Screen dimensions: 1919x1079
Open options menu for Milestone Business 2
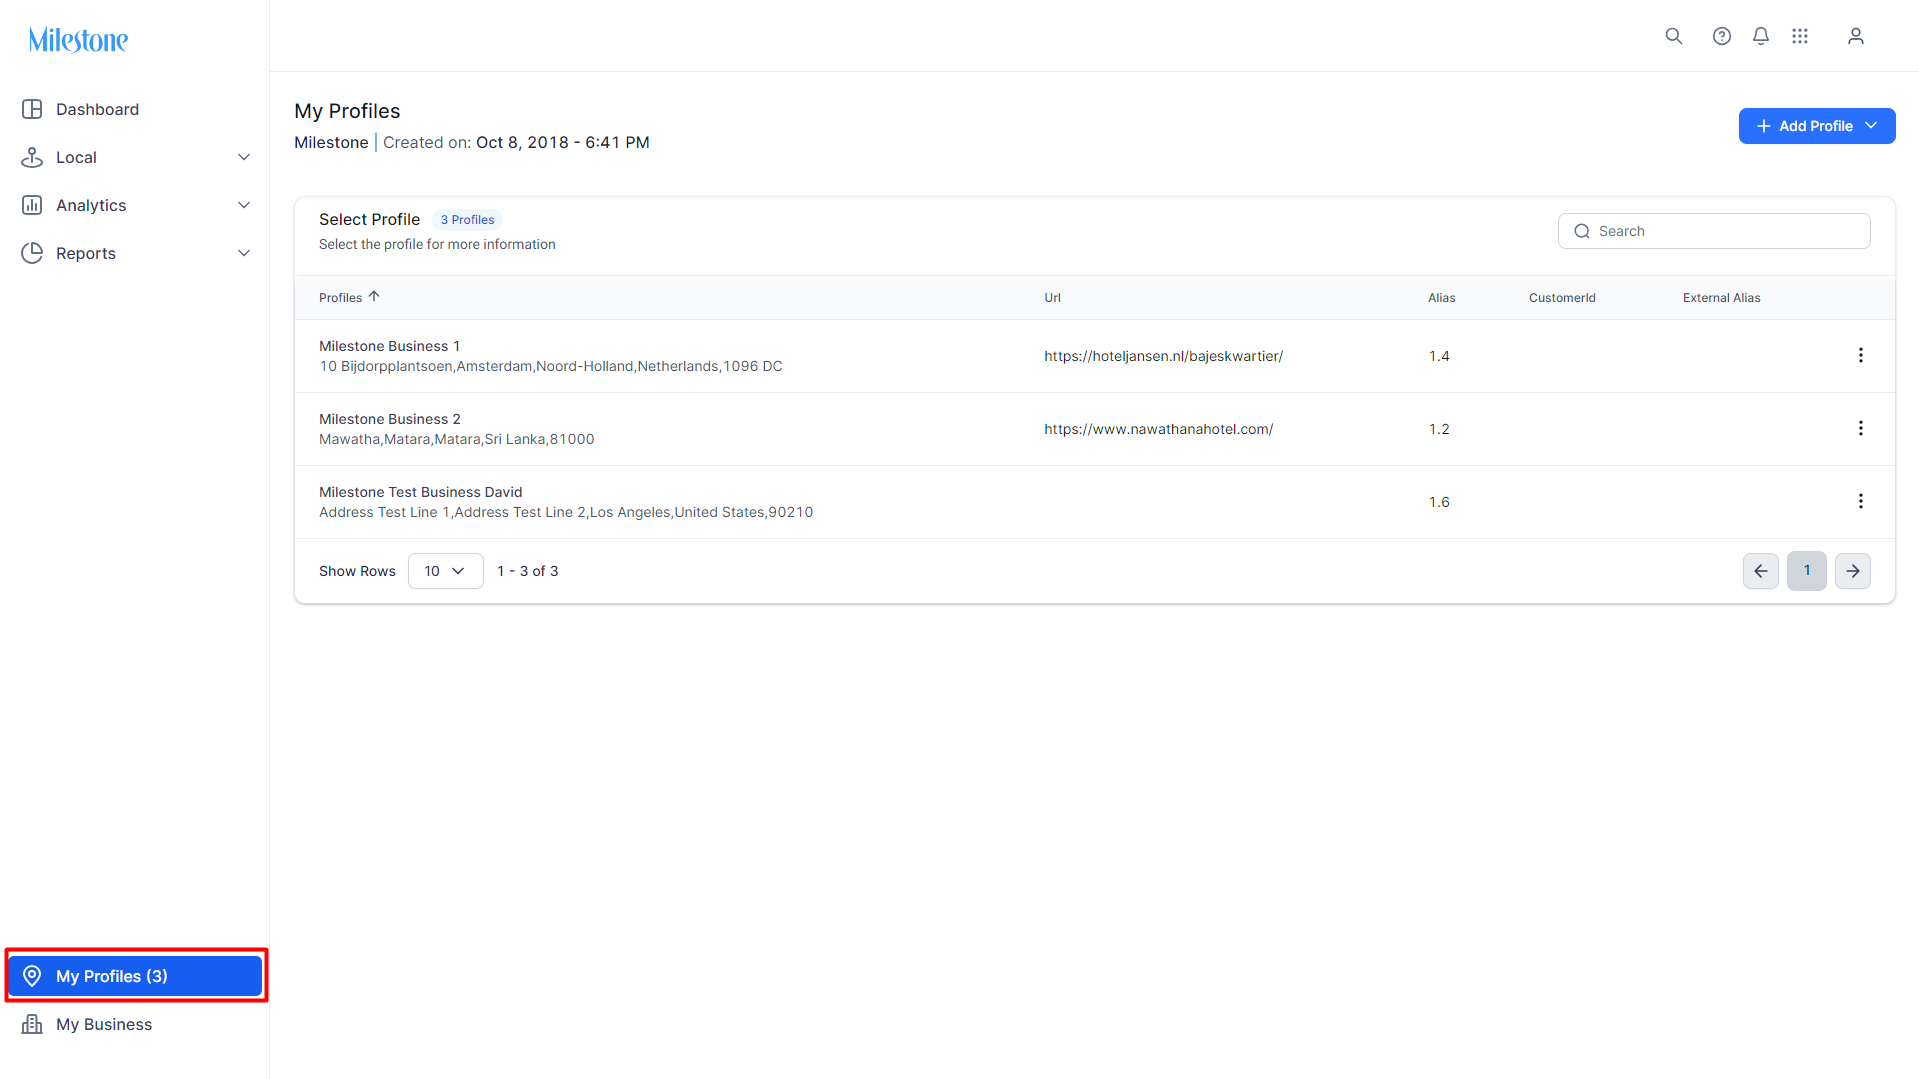coord(1861,428)
